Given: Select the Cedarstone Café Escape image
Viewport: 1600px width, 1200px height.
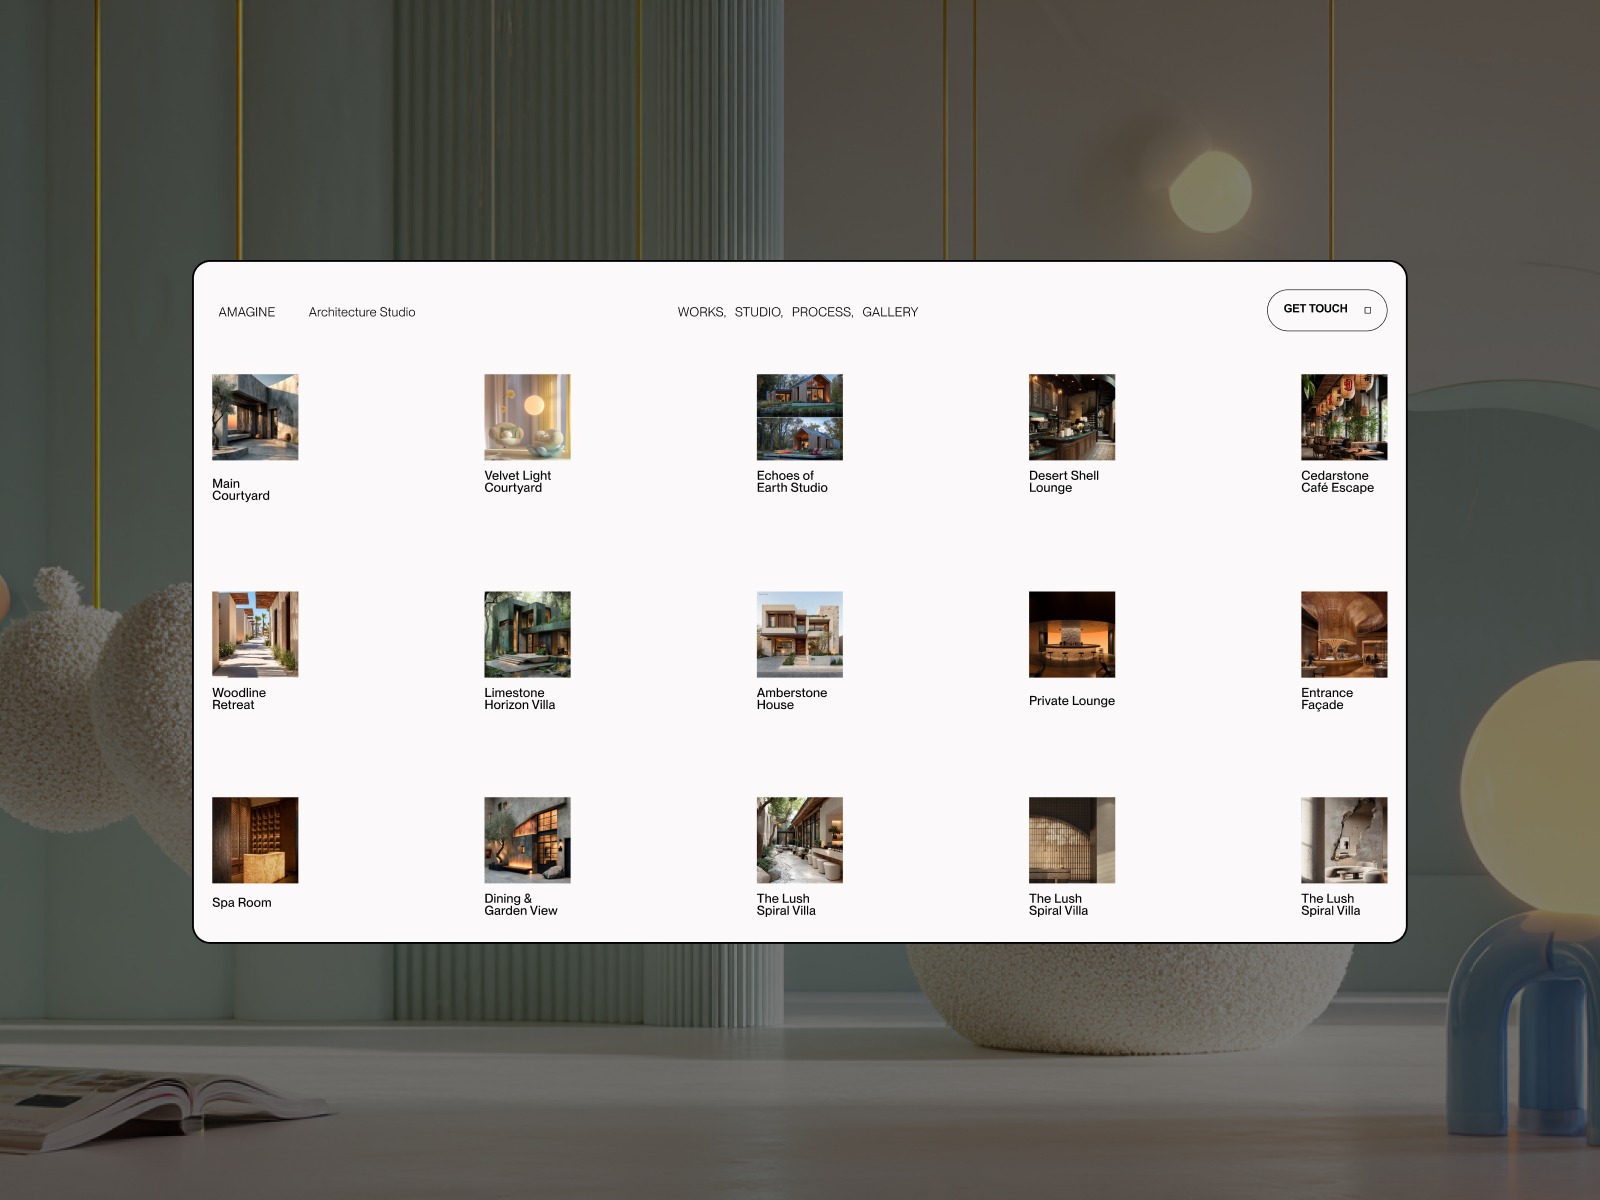Looking at the screenshot, I should pos(1343,416).
